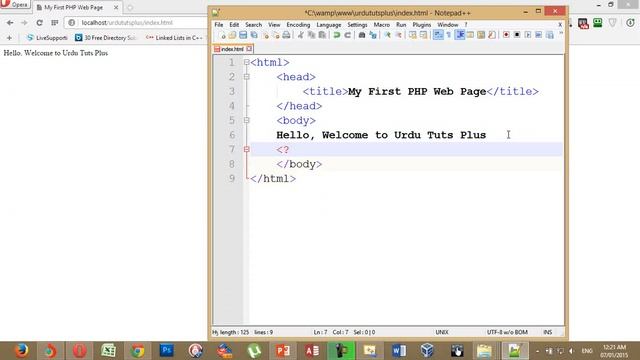This screenshot has width=640, height=360.
Task: Save the file using the toolbar Save icon
Action: click(243, 35)
